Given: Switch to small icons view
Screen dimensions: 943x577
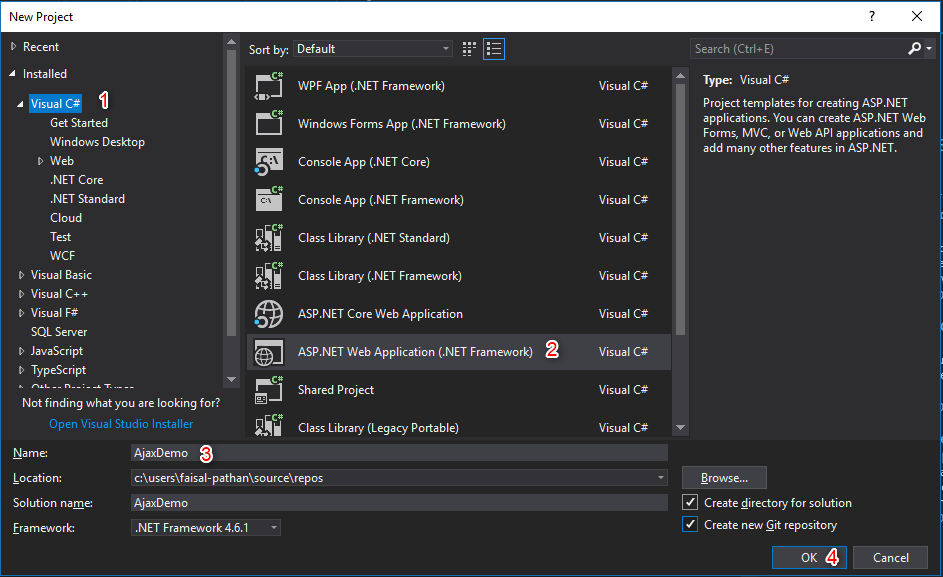Looking at the screenshot, I should [471, 49].
